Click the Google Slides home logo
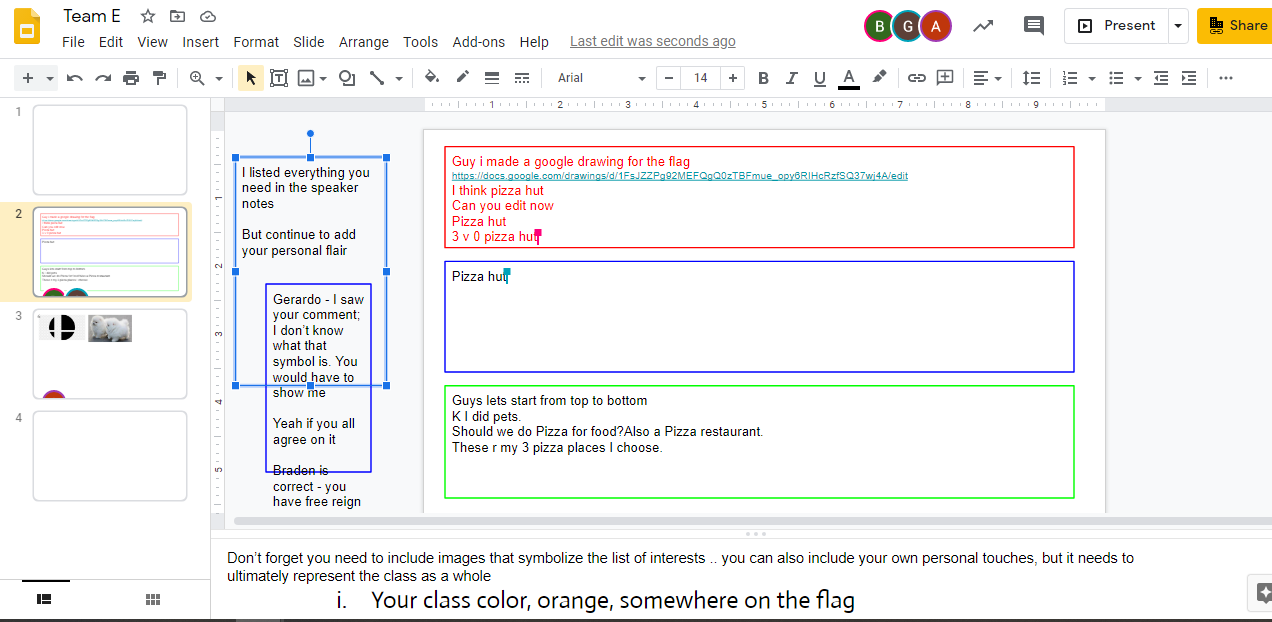1272x622 pixels. pyautogui.click(x=27, y=27)
